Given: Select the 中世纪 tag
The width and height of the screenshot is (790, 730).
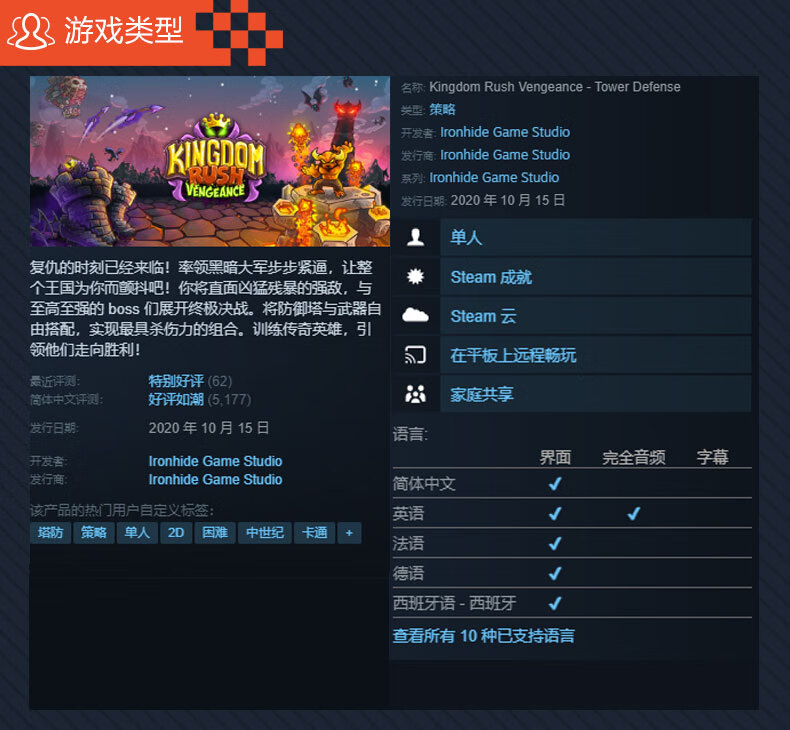Looking at the screenshot, I should [265, 533].
